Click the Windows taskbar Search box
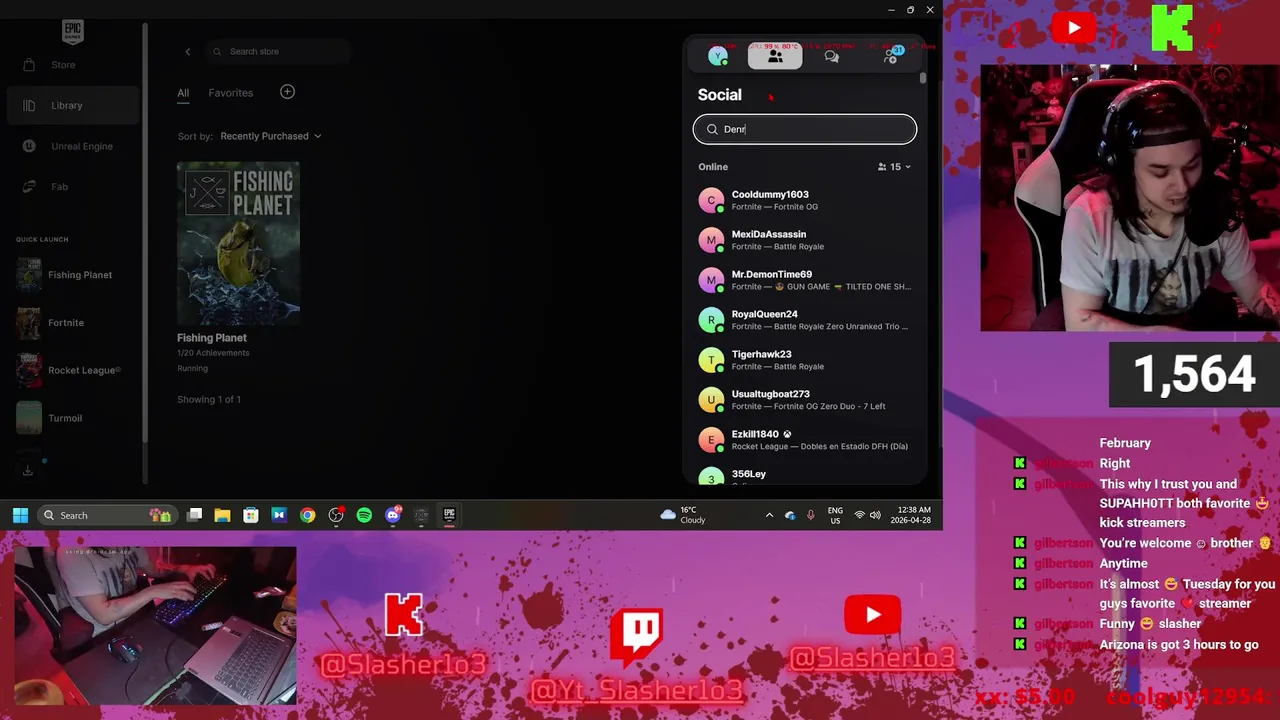1280x720 pixels. click(x=108, y=515)
